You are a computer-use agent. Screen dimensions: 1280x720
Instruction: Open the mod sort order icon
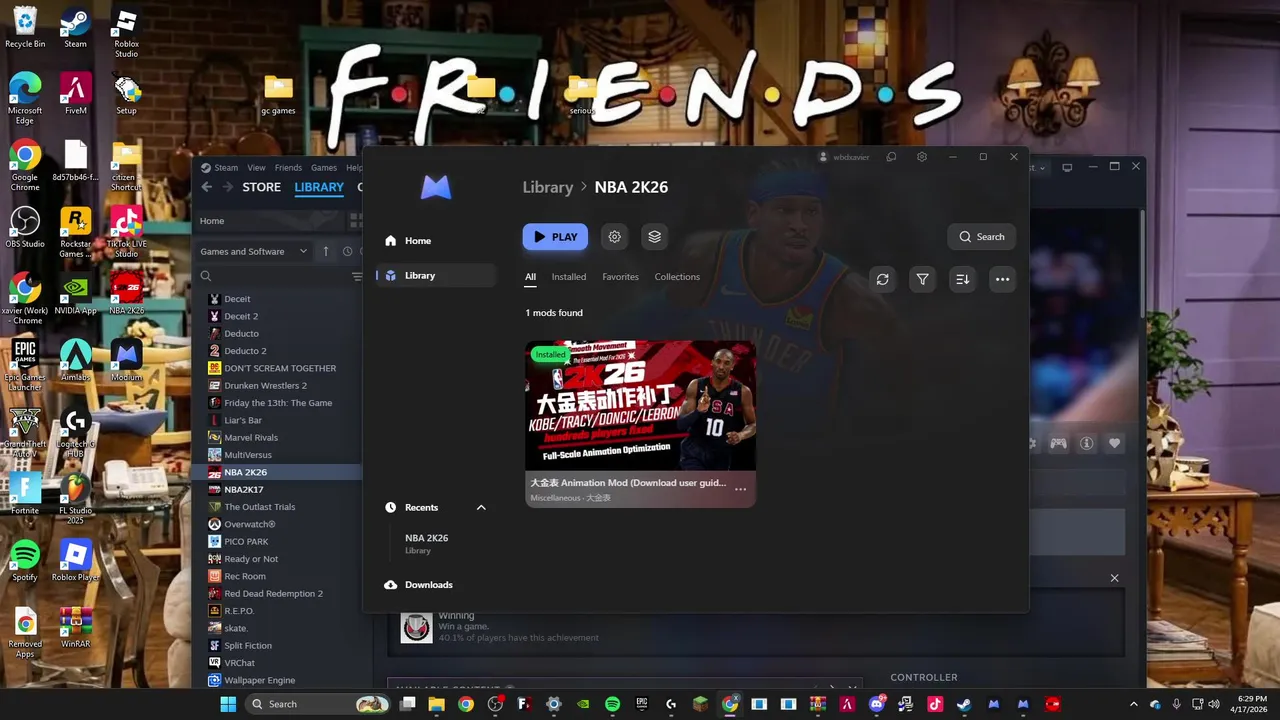click(962, 280)
